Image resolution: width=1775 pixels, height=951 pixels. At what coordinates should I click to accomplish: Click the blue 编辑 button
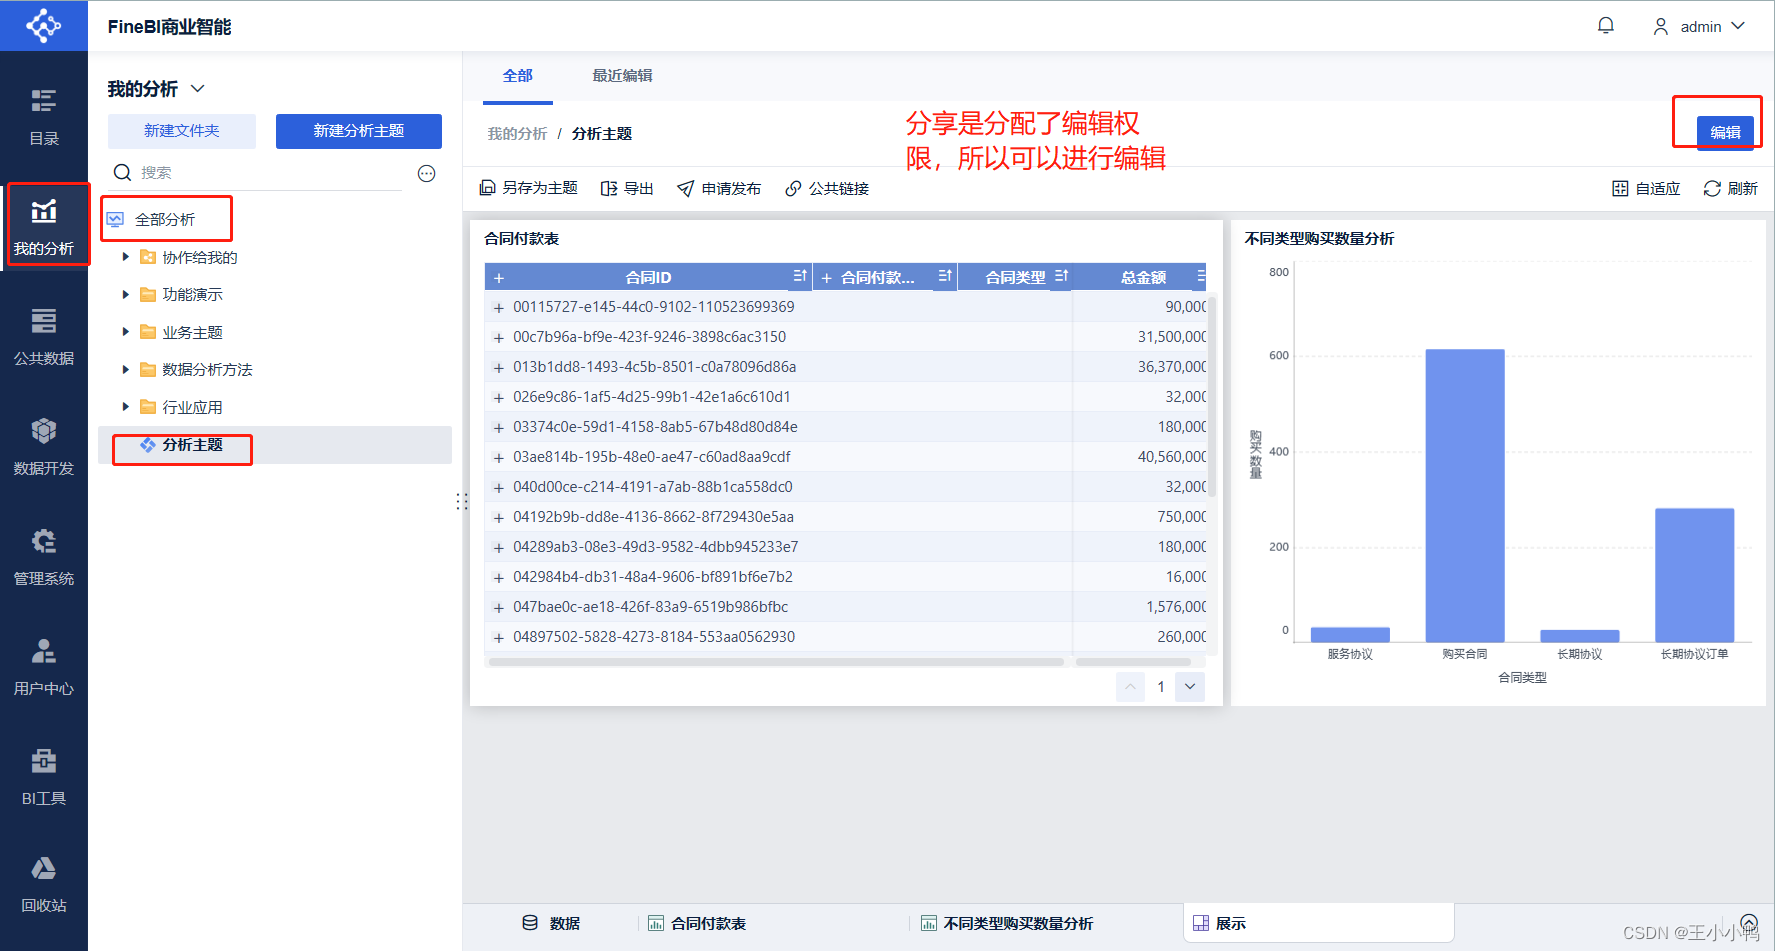pyautogui.click(x=1725, y=132)
